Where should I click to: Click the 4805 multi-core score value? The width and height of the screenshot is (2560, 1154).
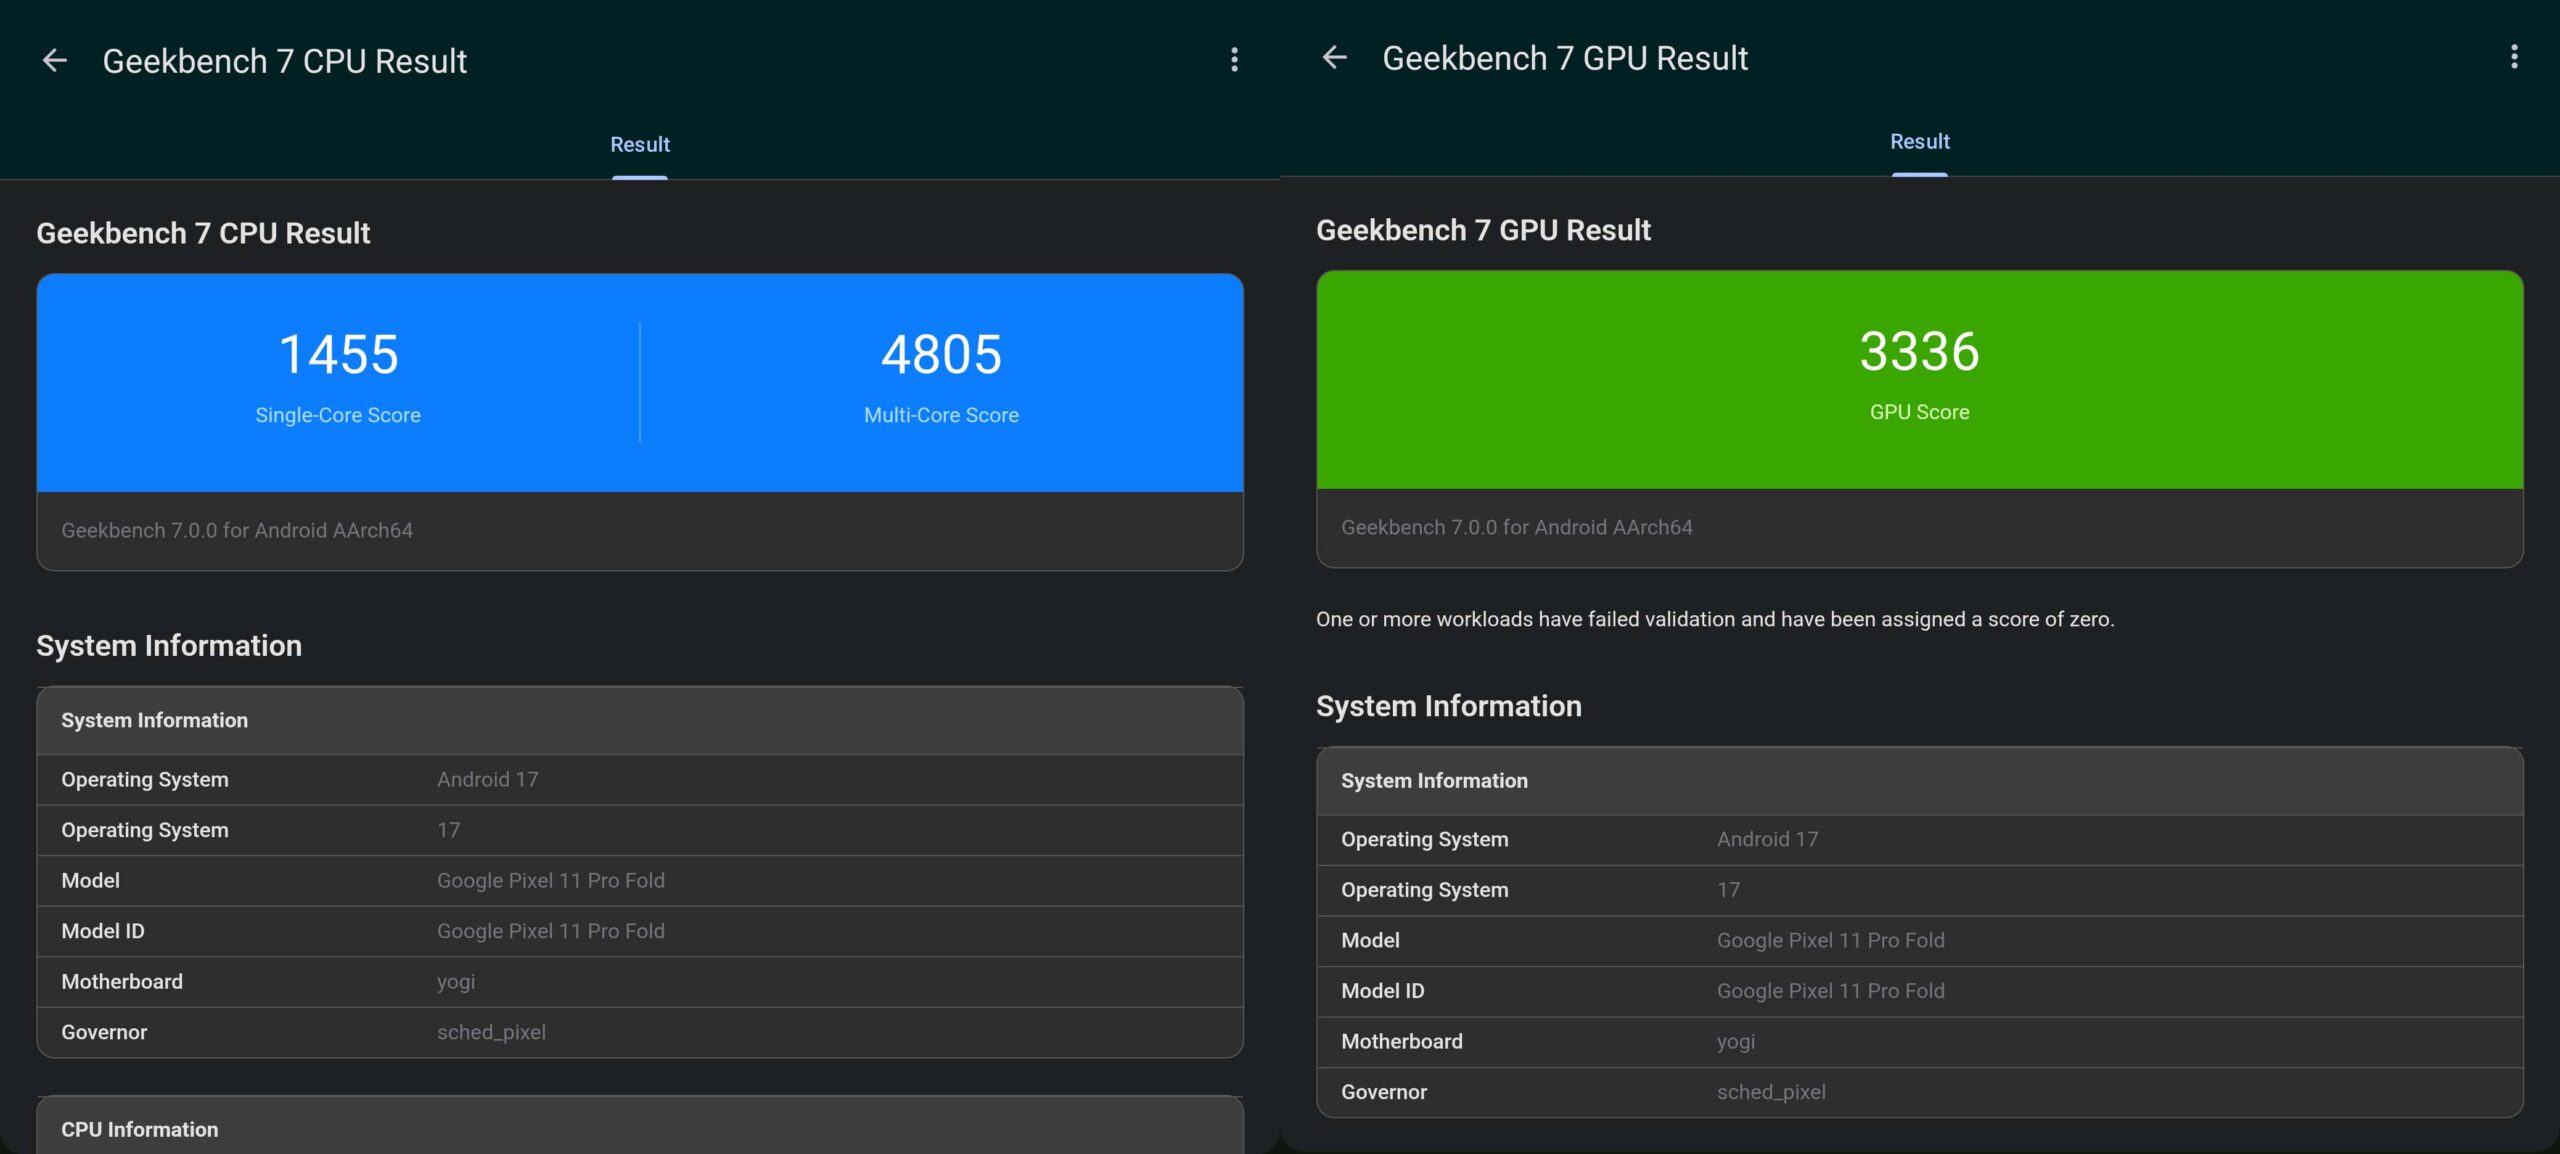[x=941, y=354]
